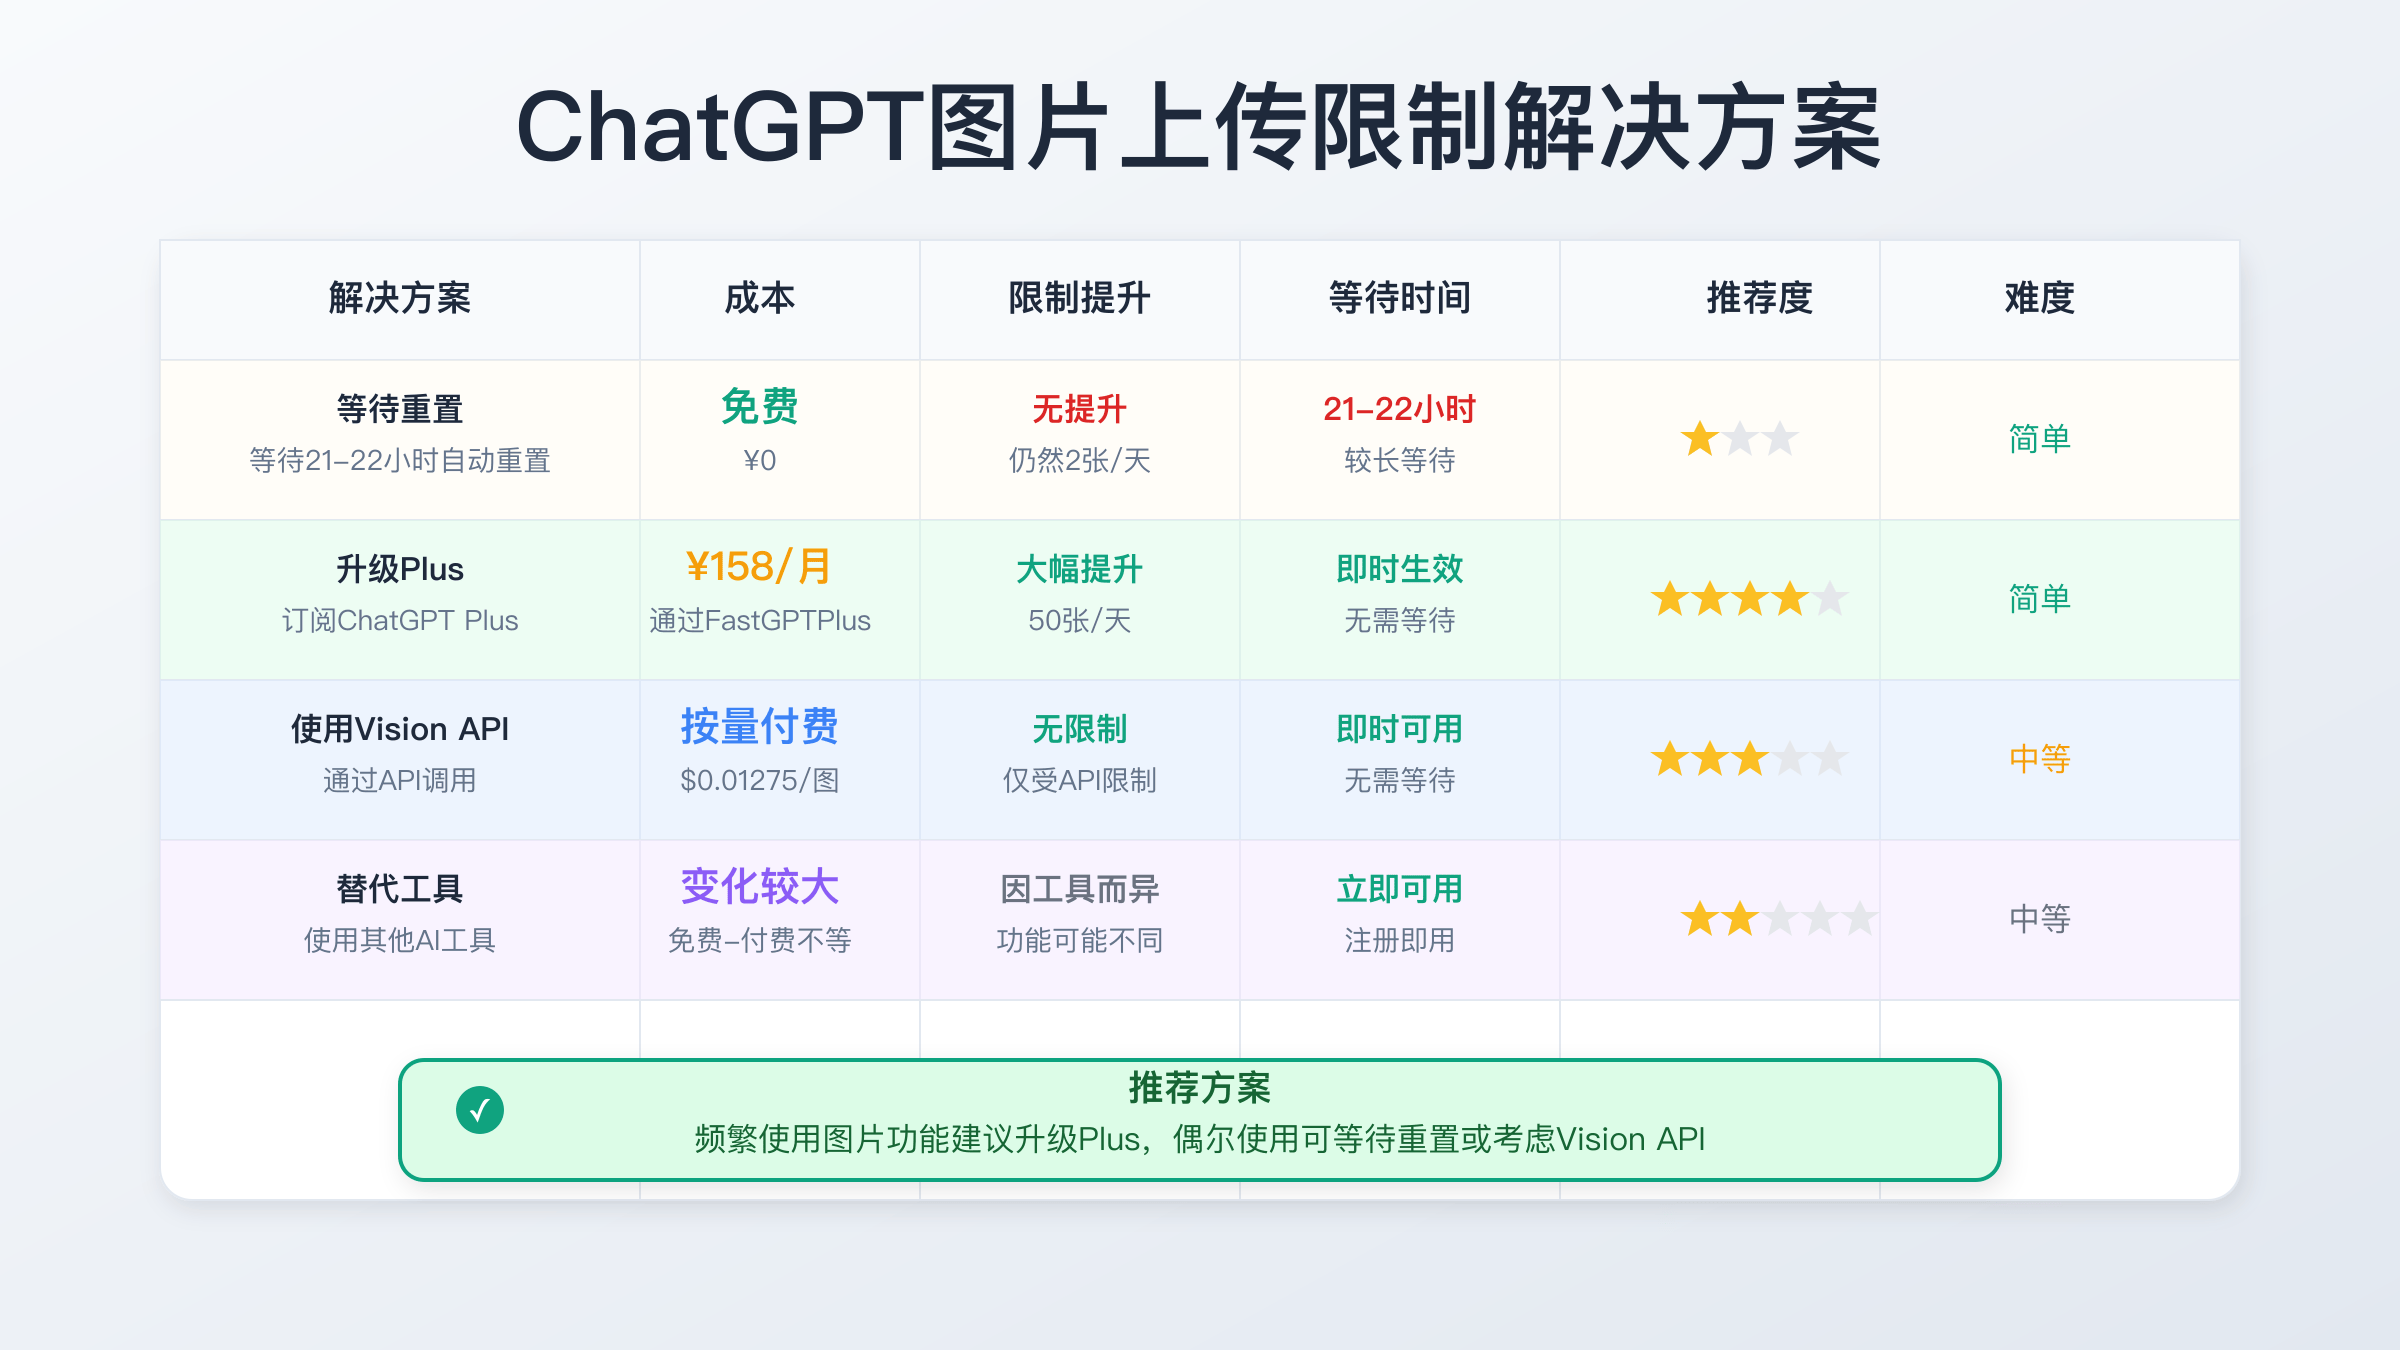Click the green 大幅提升 label
This screenshot has width=2400, height=1350.
coord(1080,569)
